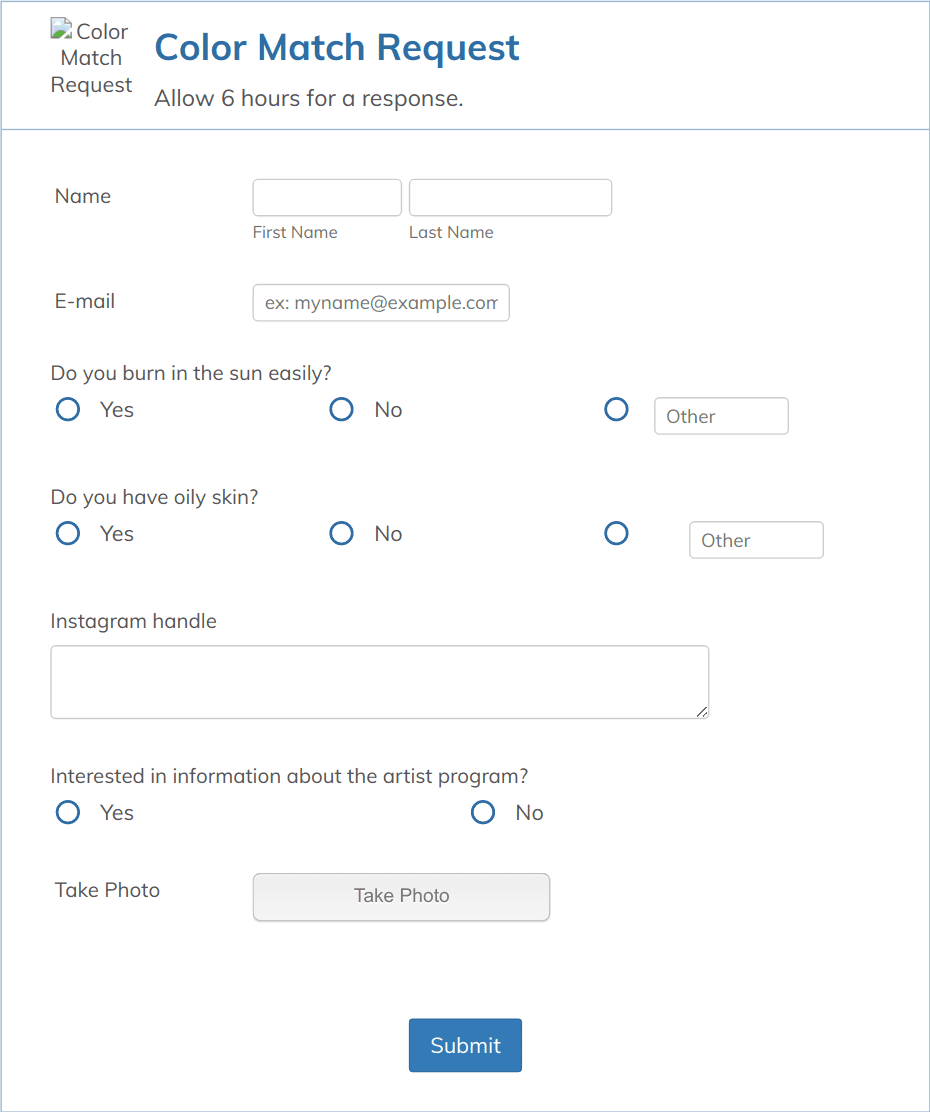Click the Allow 6 hours response text
This screenshot has height=1112, width=930.
click(x=310, y=98)
